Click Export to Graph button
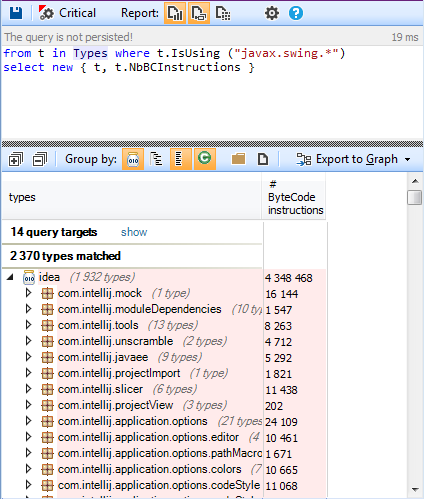Image resolution: width=424 pixels, height=499 pixels. [x=347, y=159]
